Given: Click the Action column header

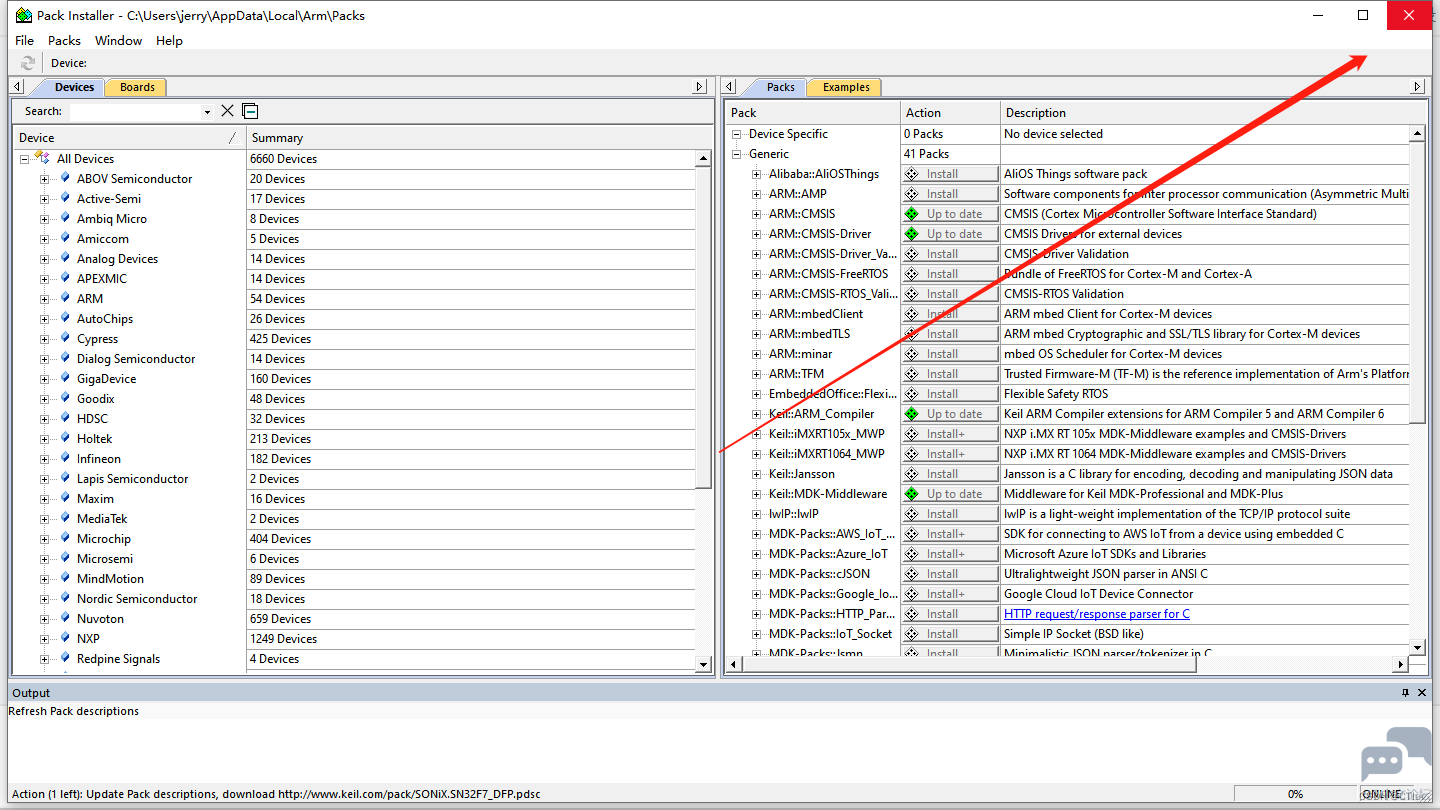Looking at the screenshot, I should tap(950, 113).
